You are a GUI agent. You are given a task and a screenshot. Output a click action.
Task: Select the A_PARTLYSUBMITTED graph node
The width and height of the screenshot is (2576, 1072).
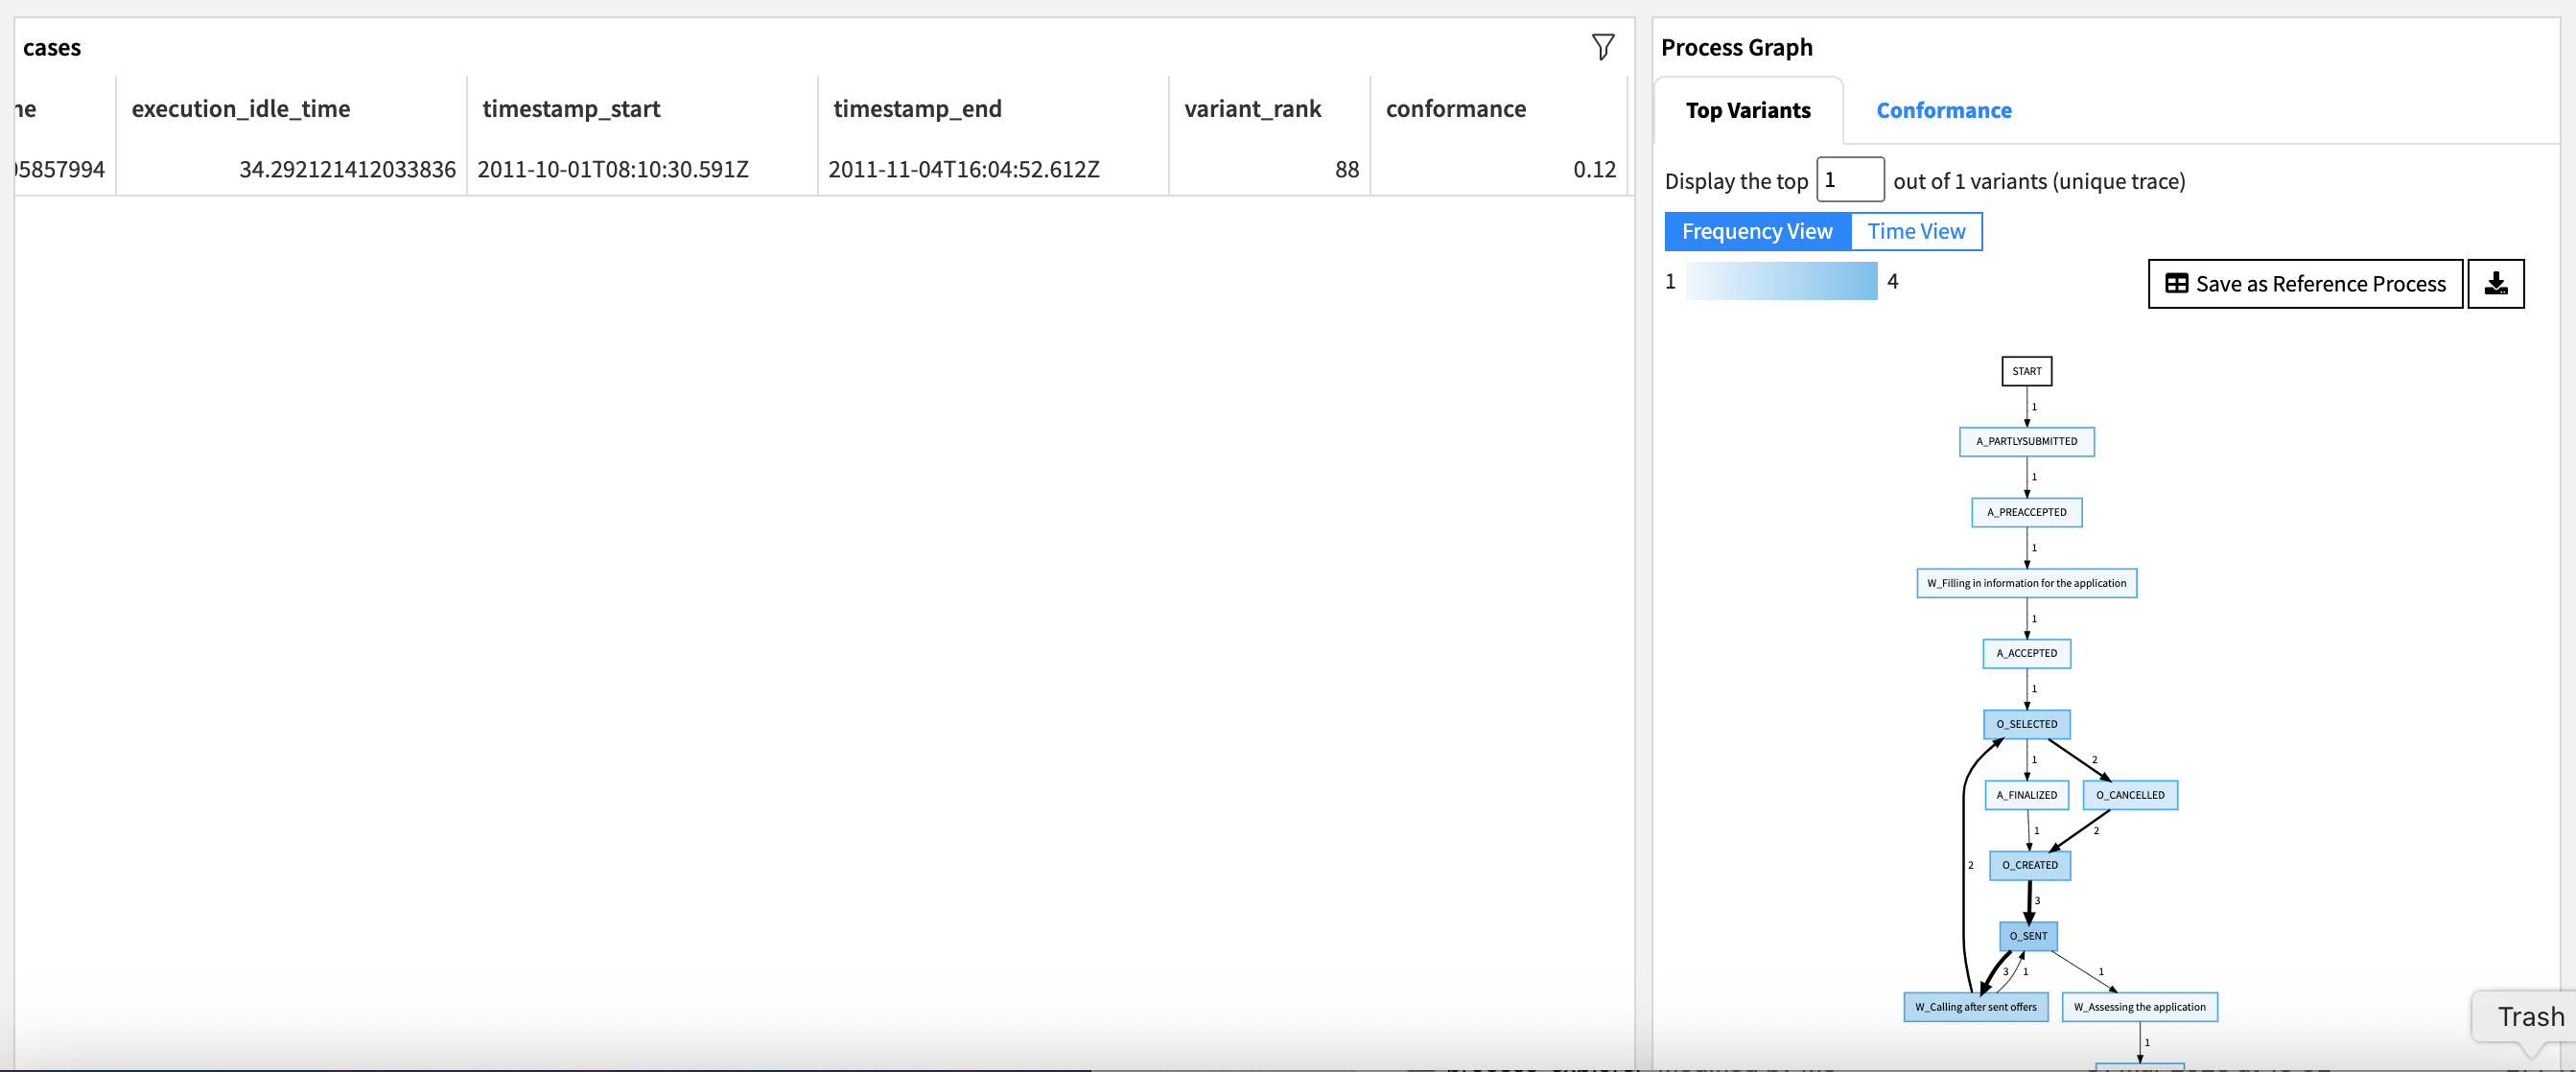(2026, 441)
